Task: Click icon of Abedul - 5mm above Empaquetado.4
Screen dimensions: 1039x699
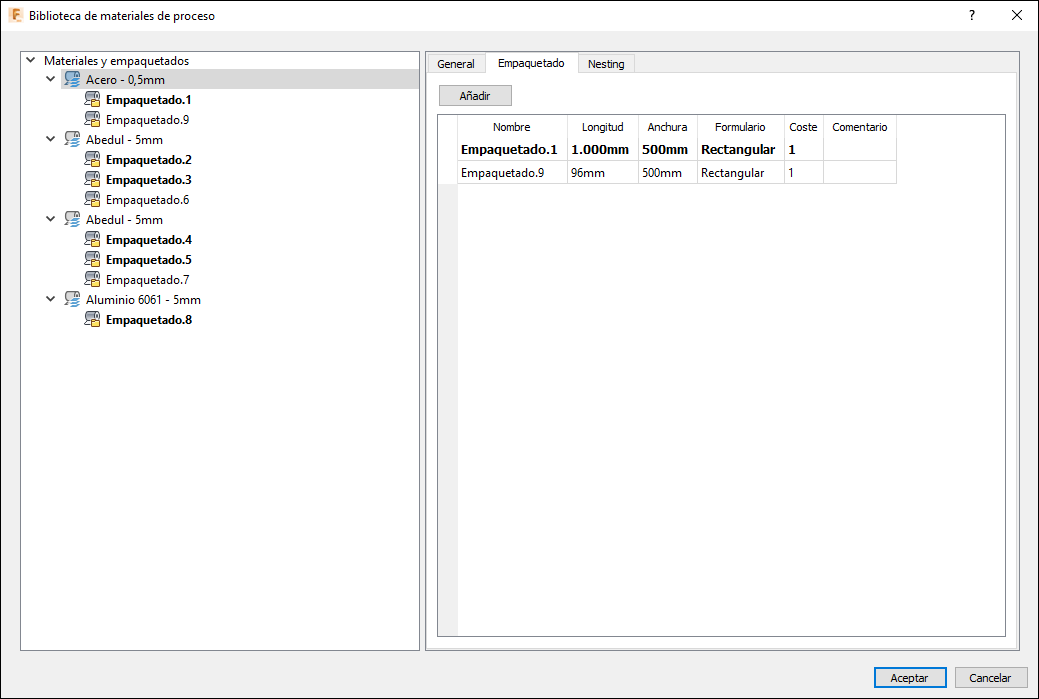Action: [x=72, y=219]
